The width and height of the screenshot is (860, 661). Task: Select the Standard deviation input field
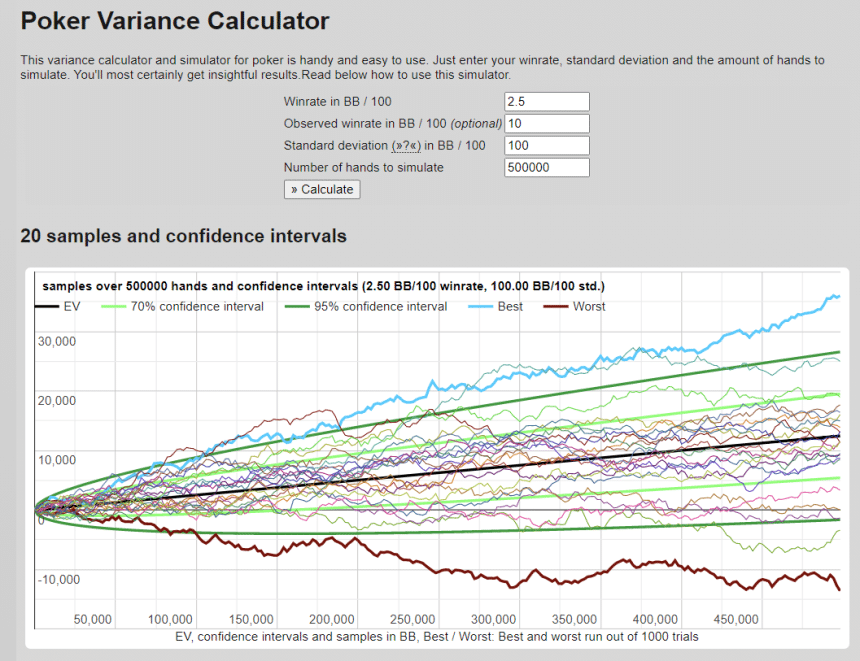point(546,146)
